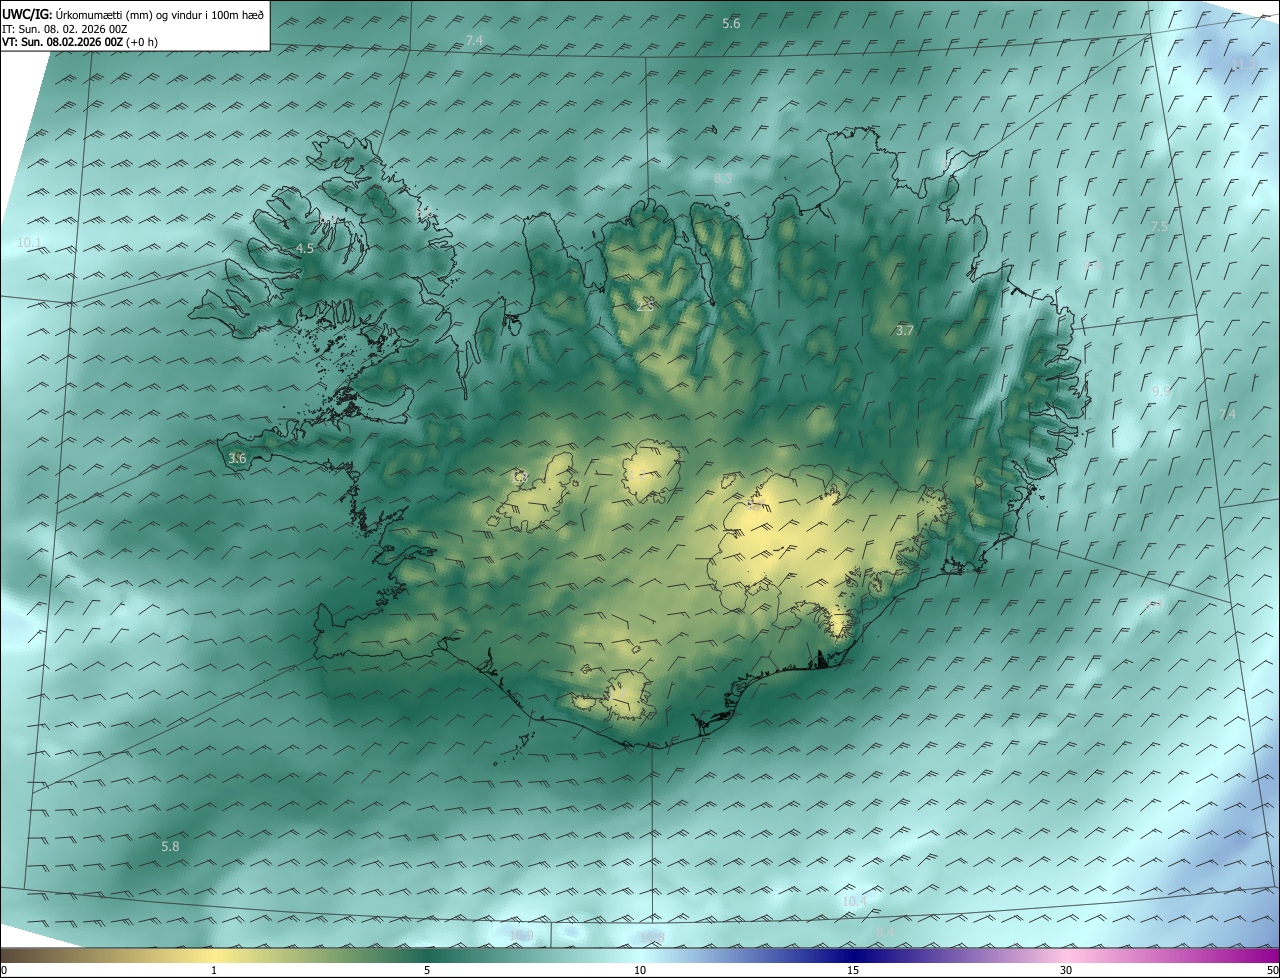Click the 10.8 value label on the map

coord(652,937)
